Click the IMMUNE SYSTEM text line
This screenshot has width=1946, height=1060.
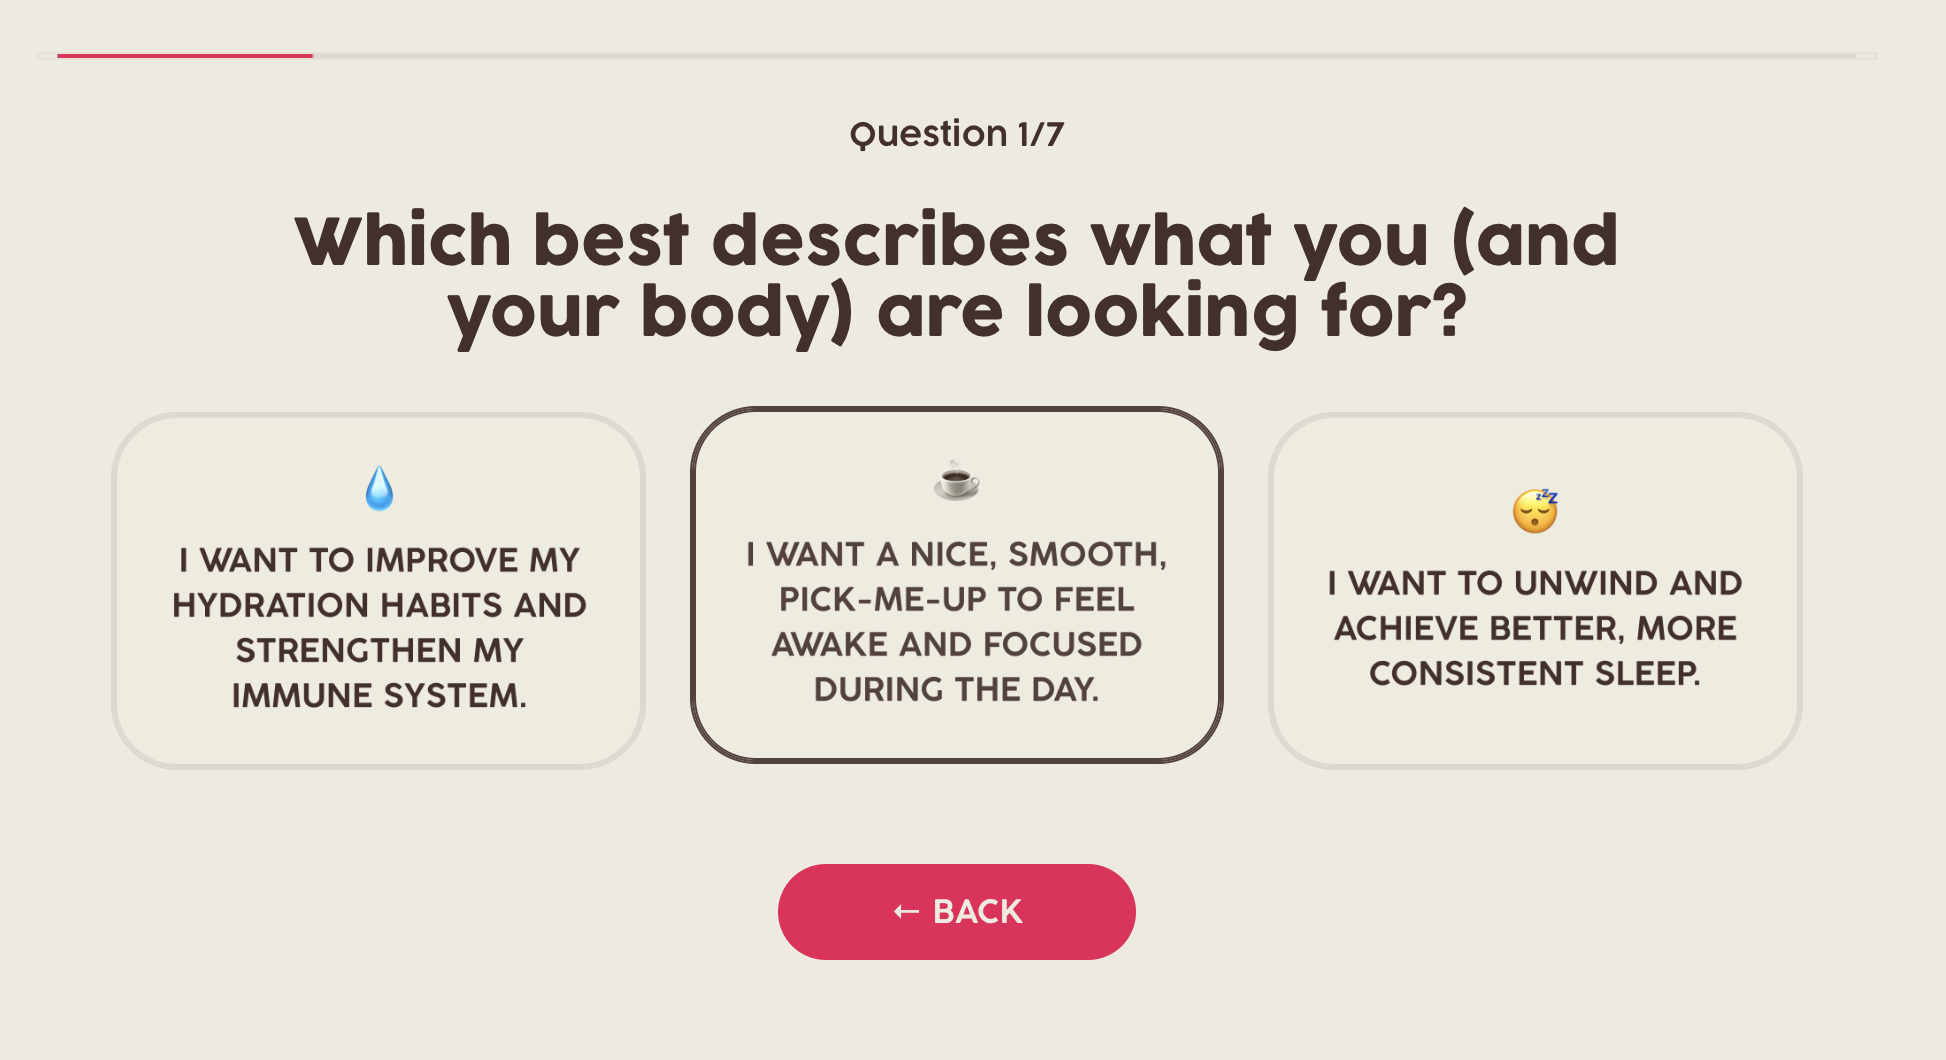378,694
